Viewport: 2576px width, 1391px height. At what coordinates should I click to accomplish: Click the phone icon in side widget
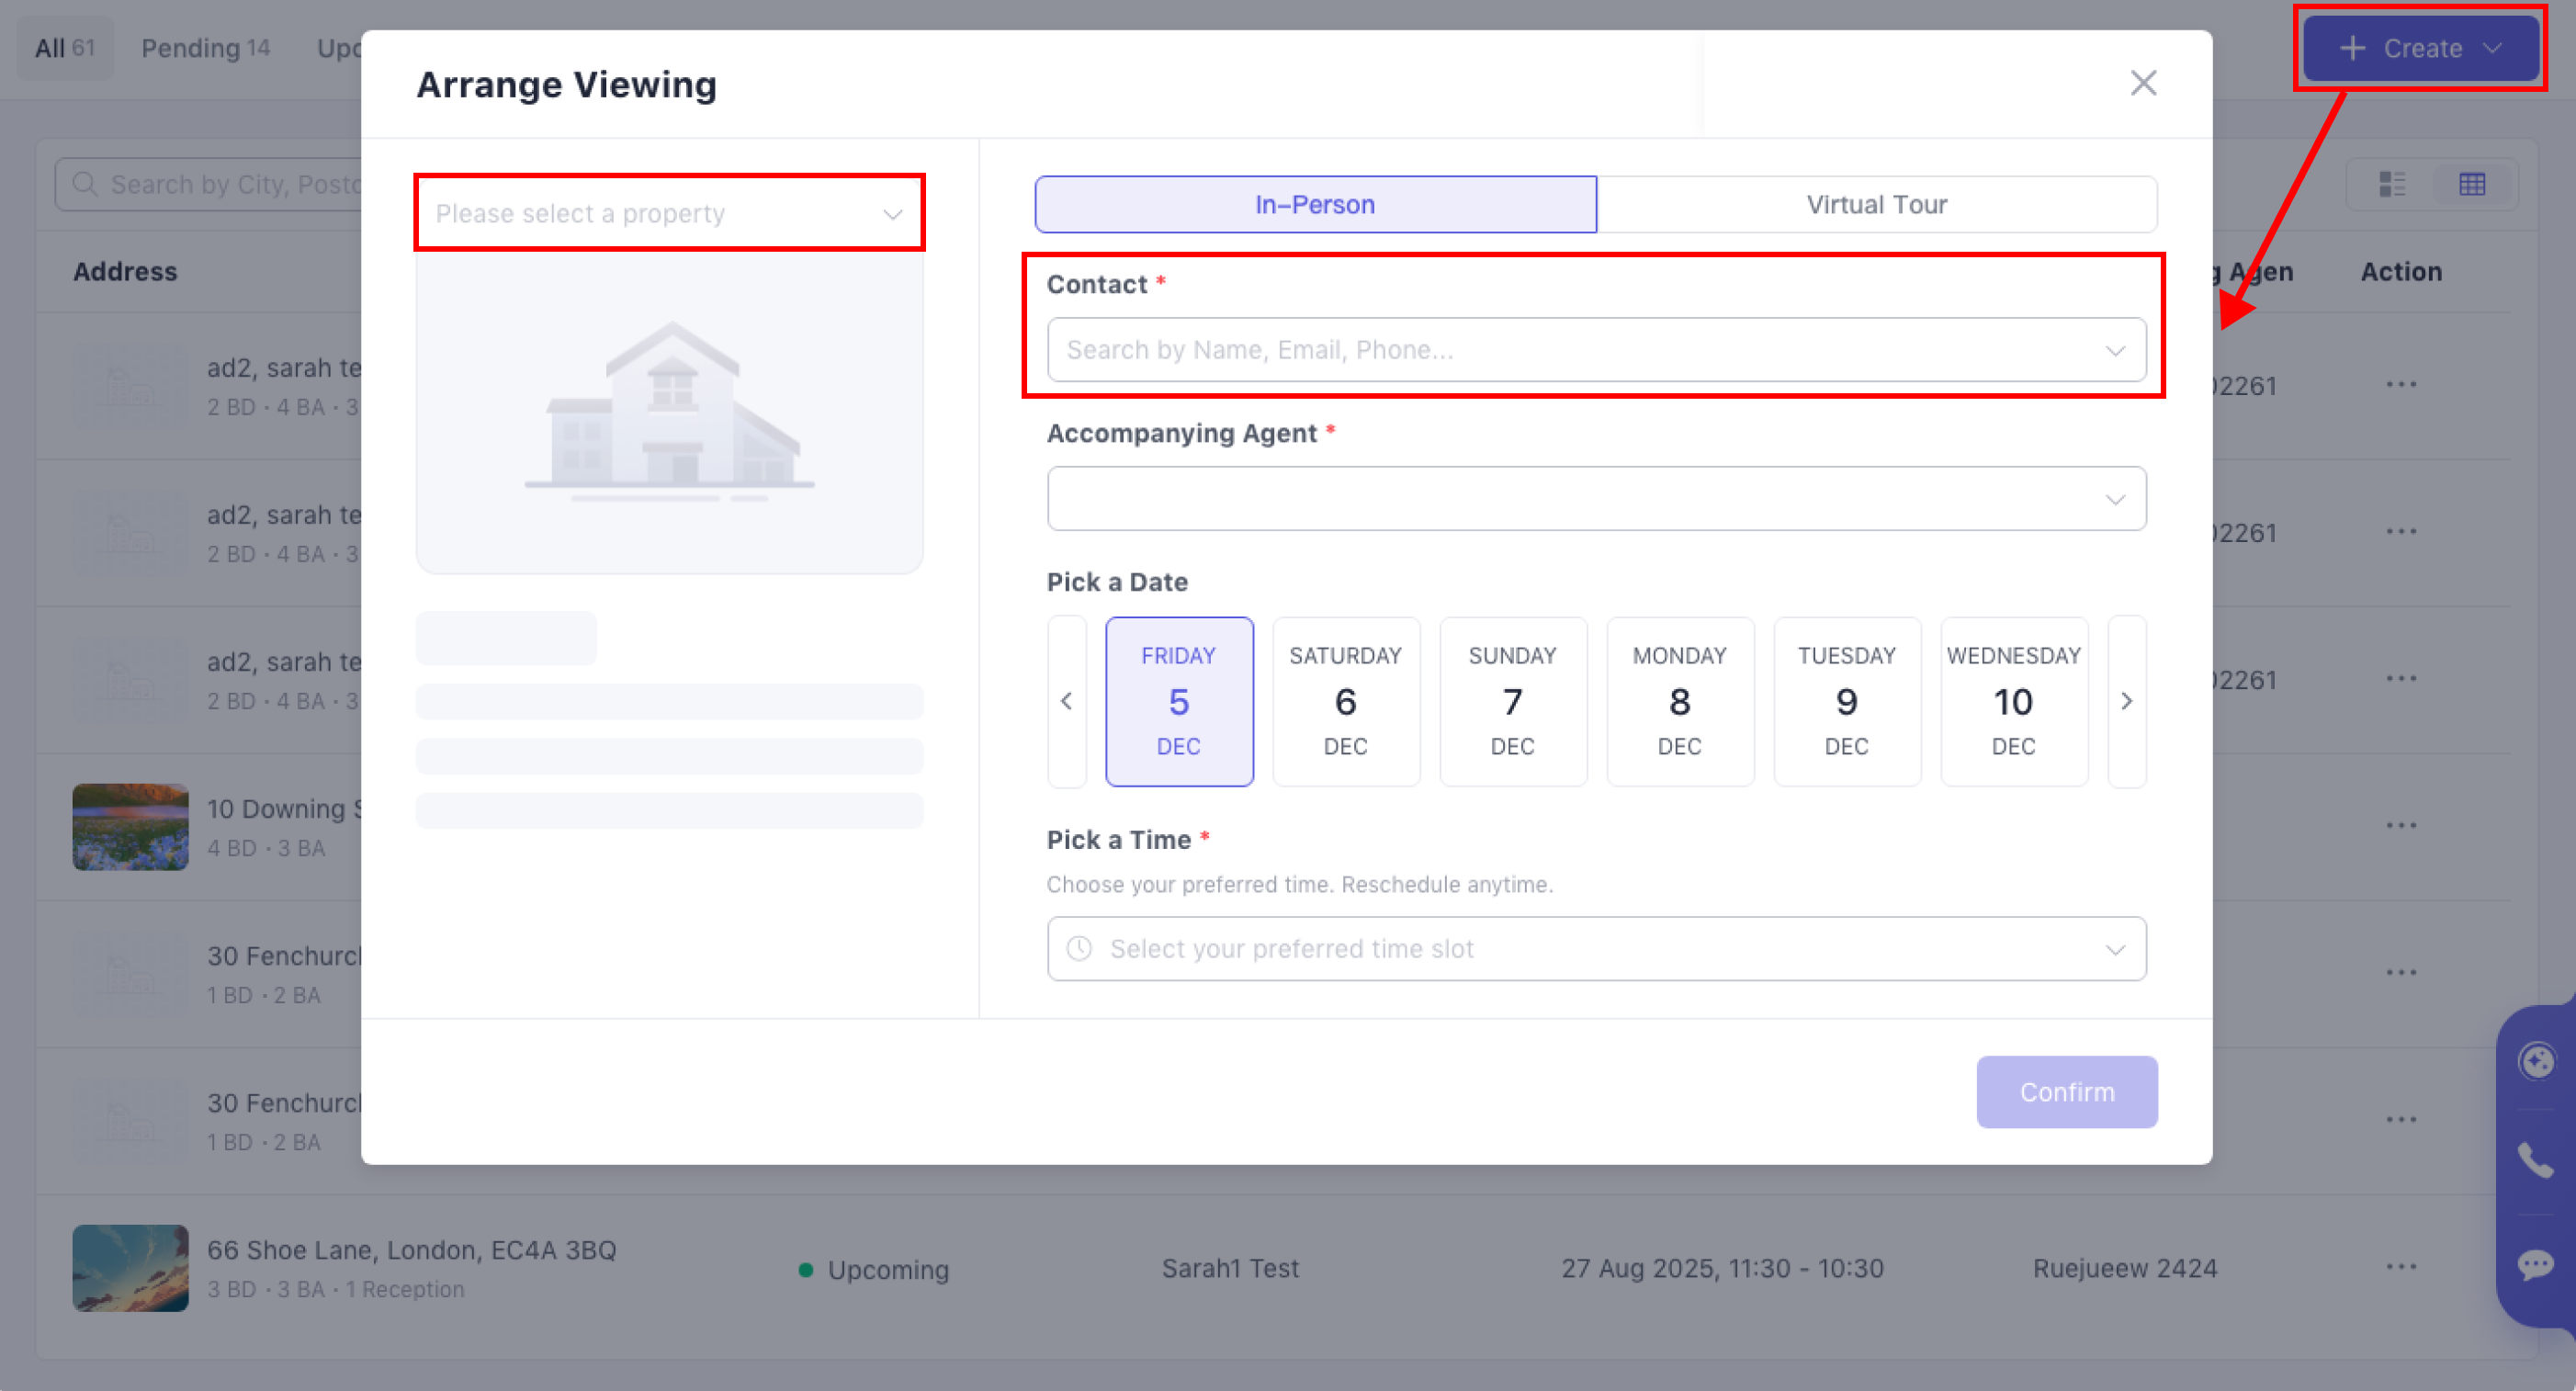pyautogui.click(x=2535, y=1160)
